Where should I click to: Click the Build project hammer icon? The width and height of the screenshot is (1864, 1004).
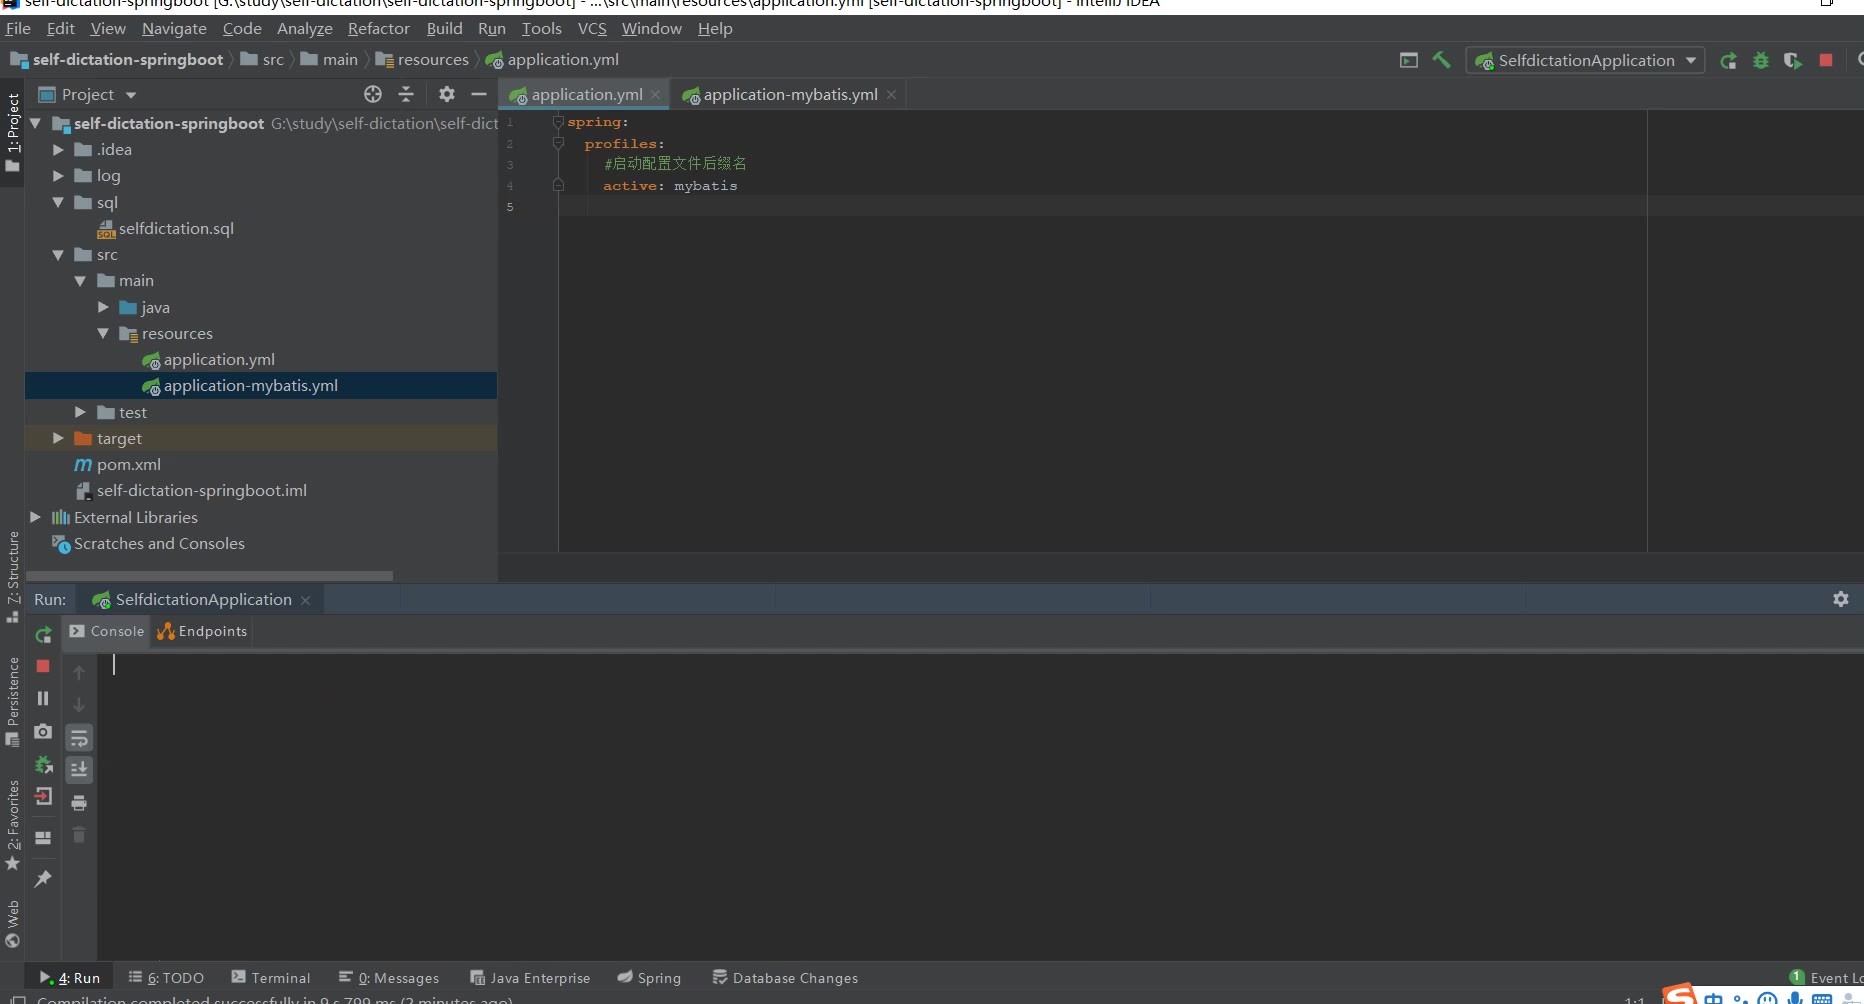(1441, 60)
